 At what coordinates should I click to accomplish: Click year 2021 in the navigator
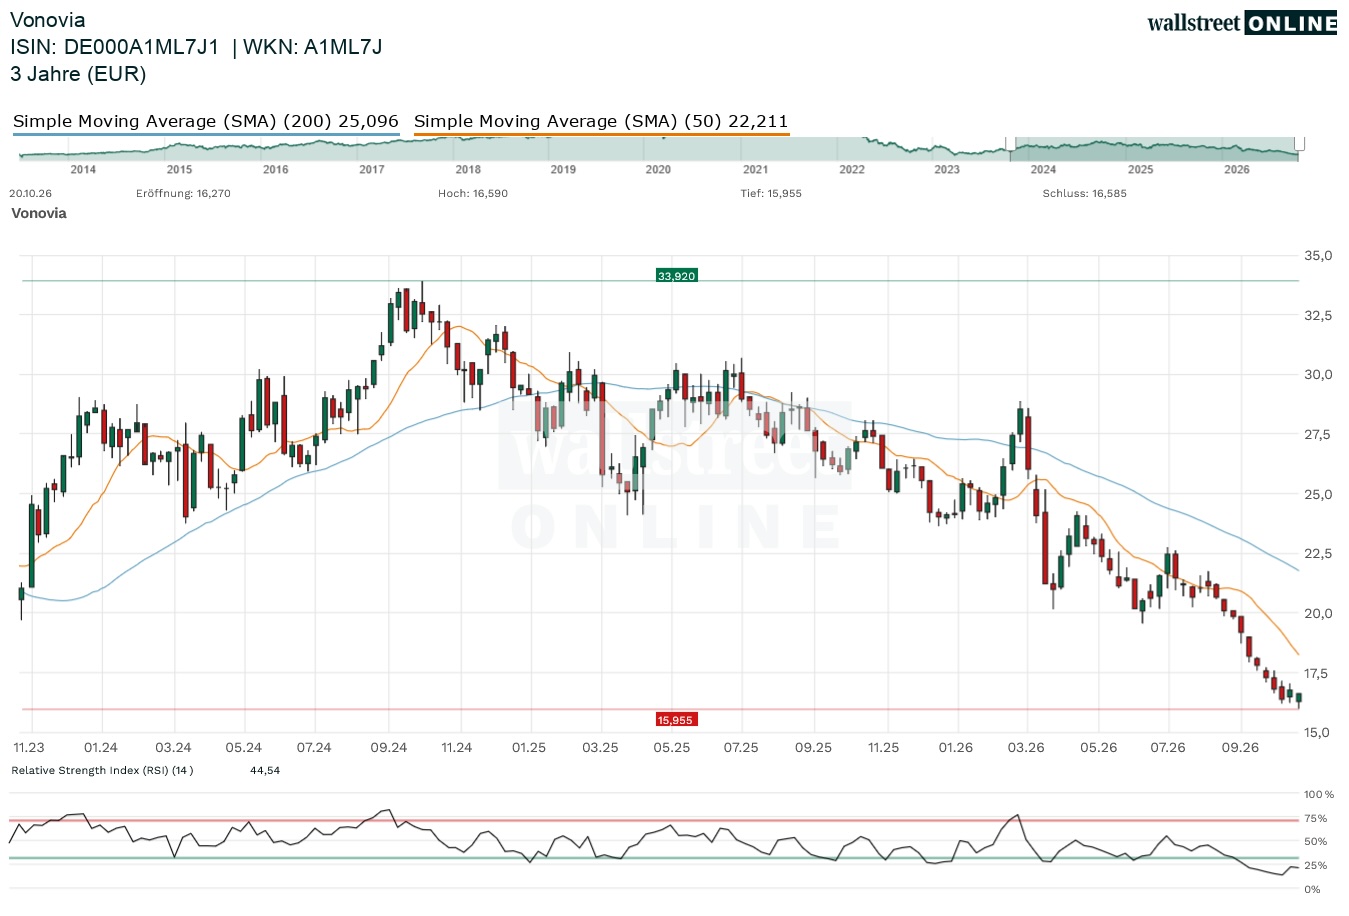(x=755, y=170)
